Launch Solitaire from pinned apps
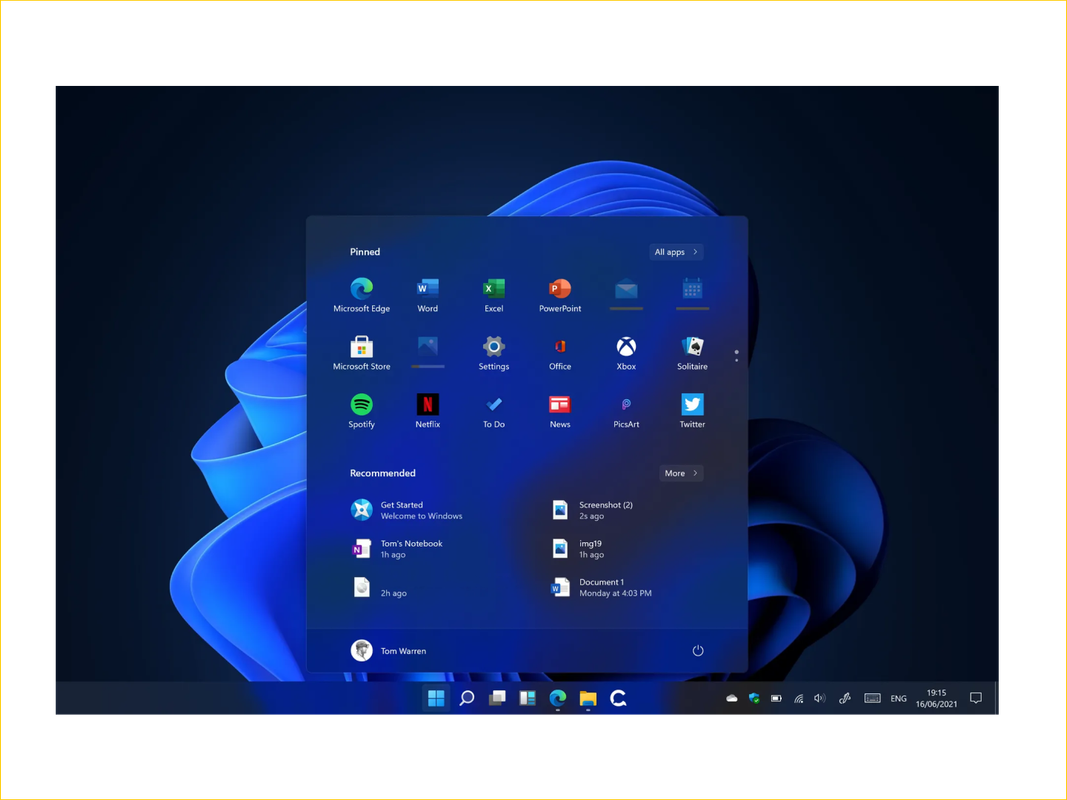Viewport: 1067px width, 800px height. [692, 352]
